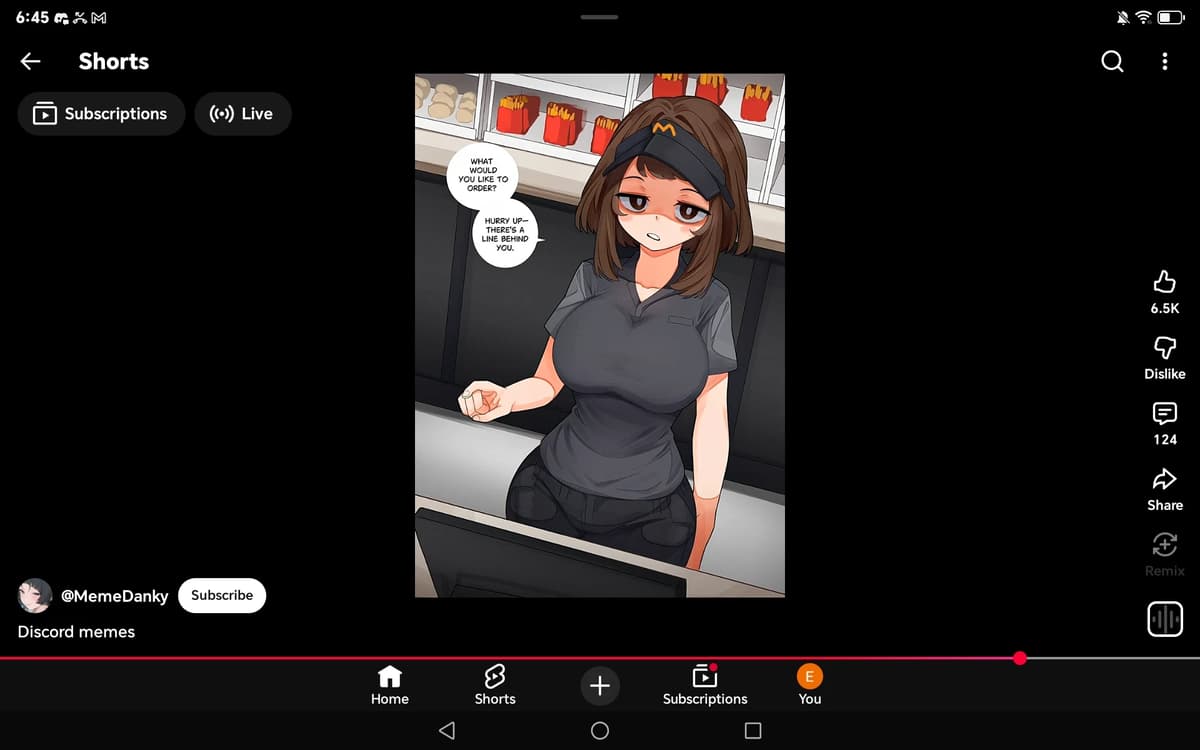
Task: Tap the Android back triangle button
Action: pos(447,731)
